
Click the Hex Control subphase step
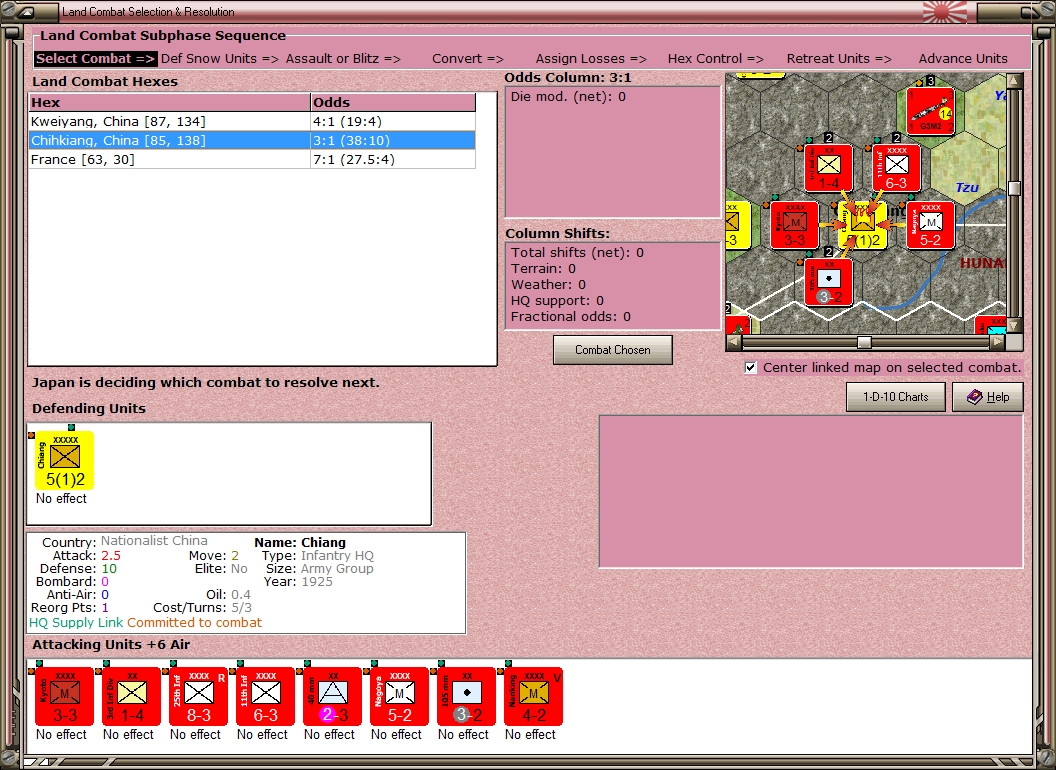716,59
